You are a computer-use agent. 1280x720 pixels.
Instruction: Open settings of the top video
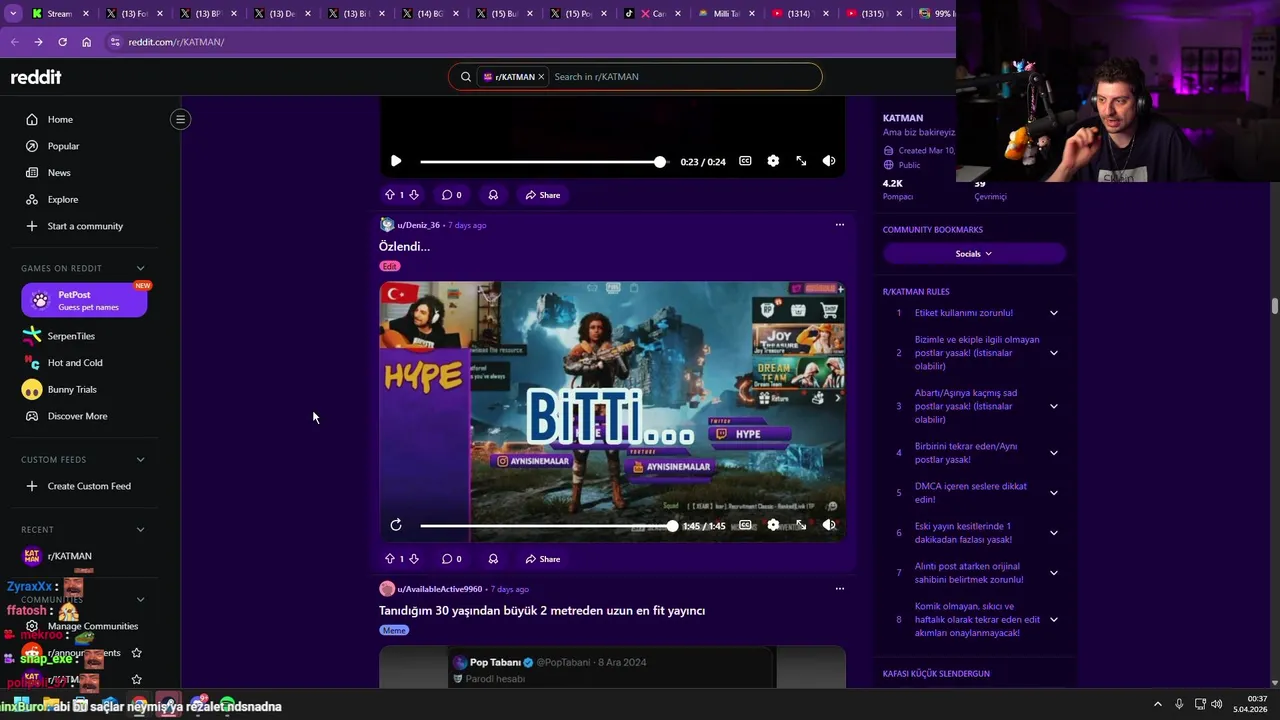click(x=773, y=161)
